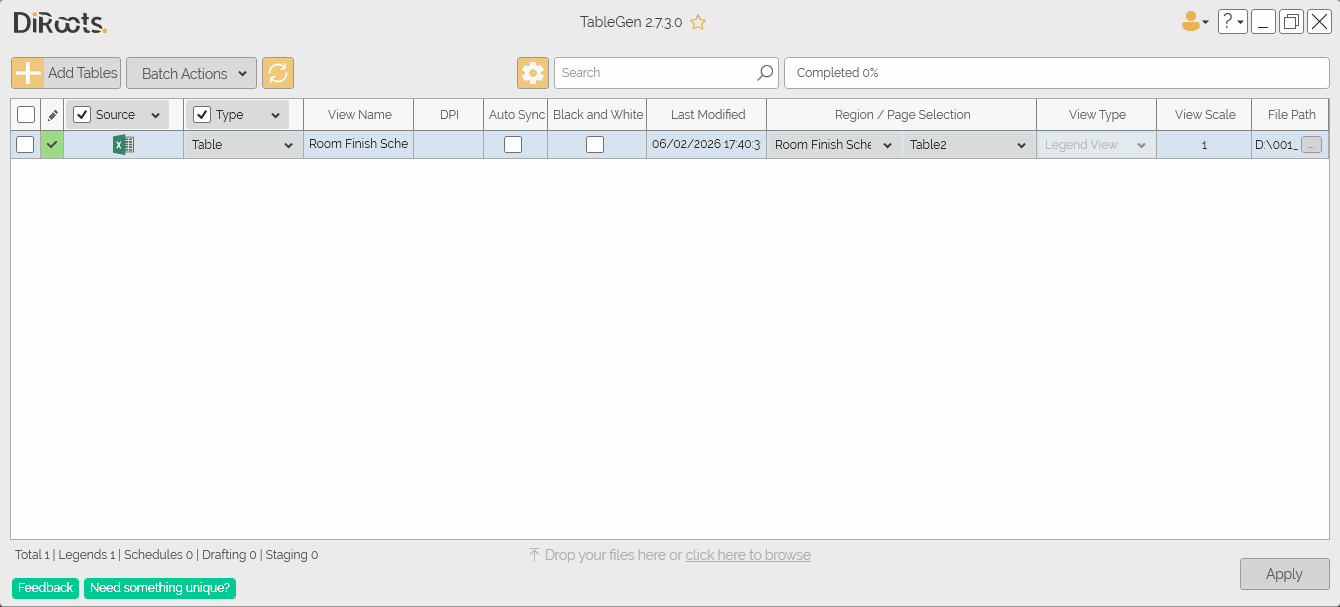Click the Add Tables button label

83,73
